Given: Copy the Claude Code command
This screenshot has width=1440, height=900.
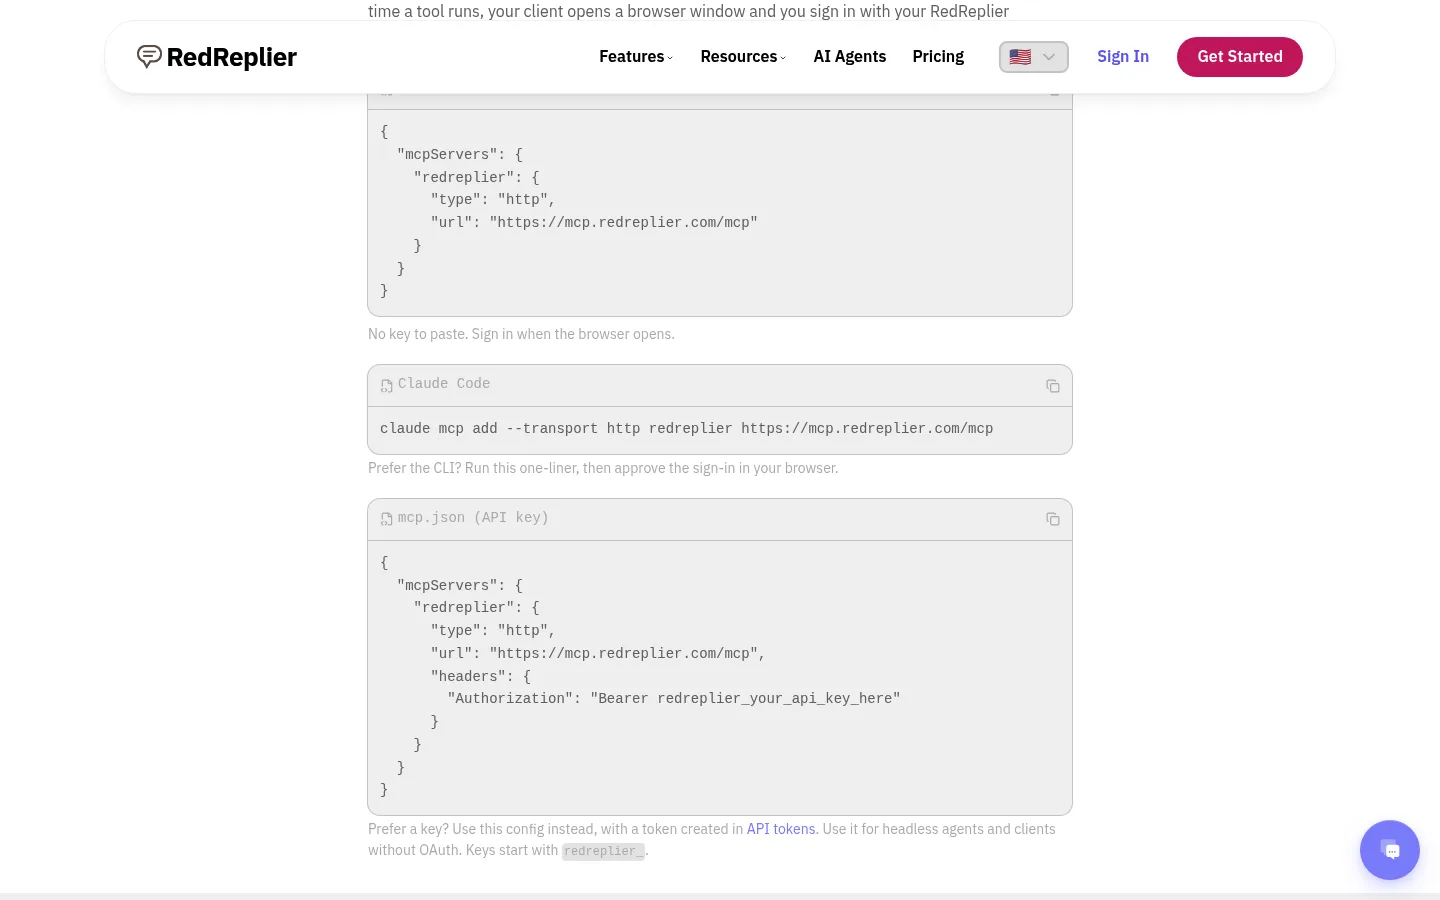Looking at the screenshot, I should pos(1053,386).
